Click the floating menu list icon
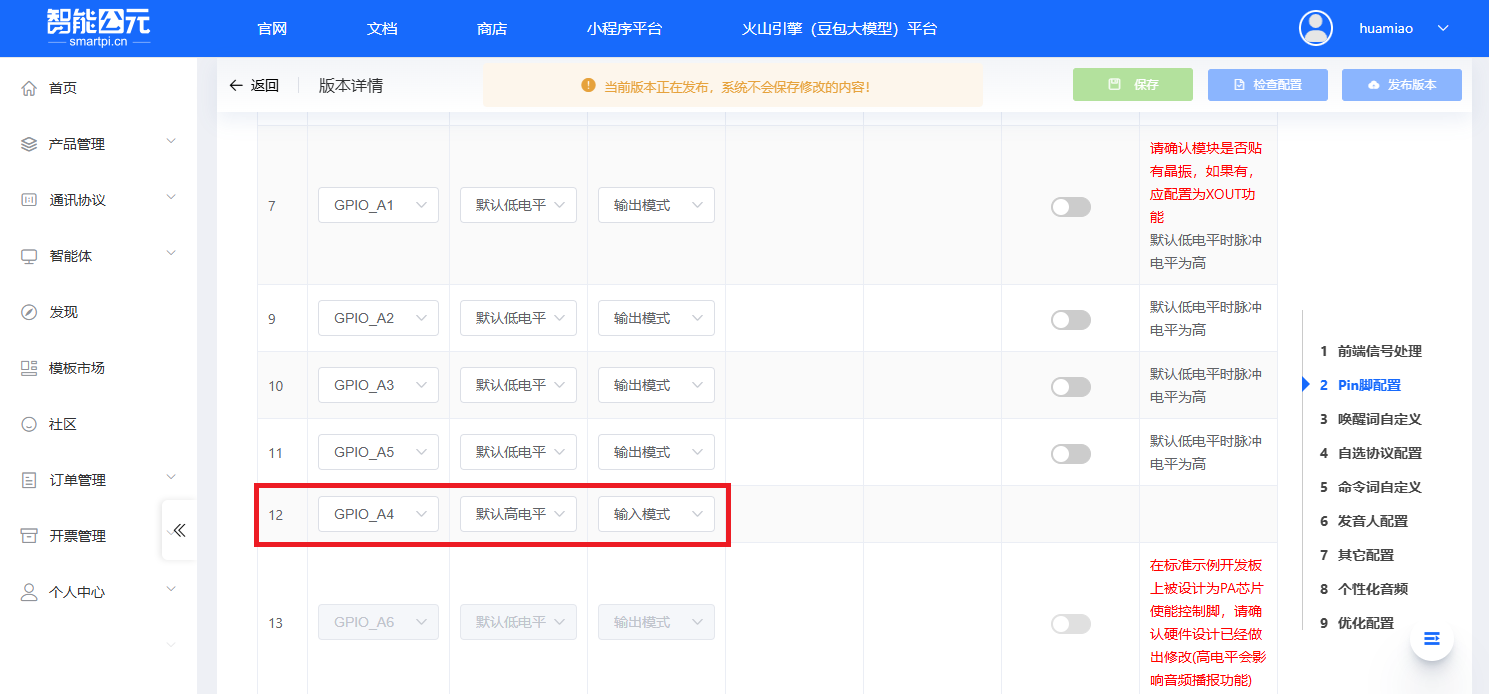1489x694 pixels. tap(1431, 638)
